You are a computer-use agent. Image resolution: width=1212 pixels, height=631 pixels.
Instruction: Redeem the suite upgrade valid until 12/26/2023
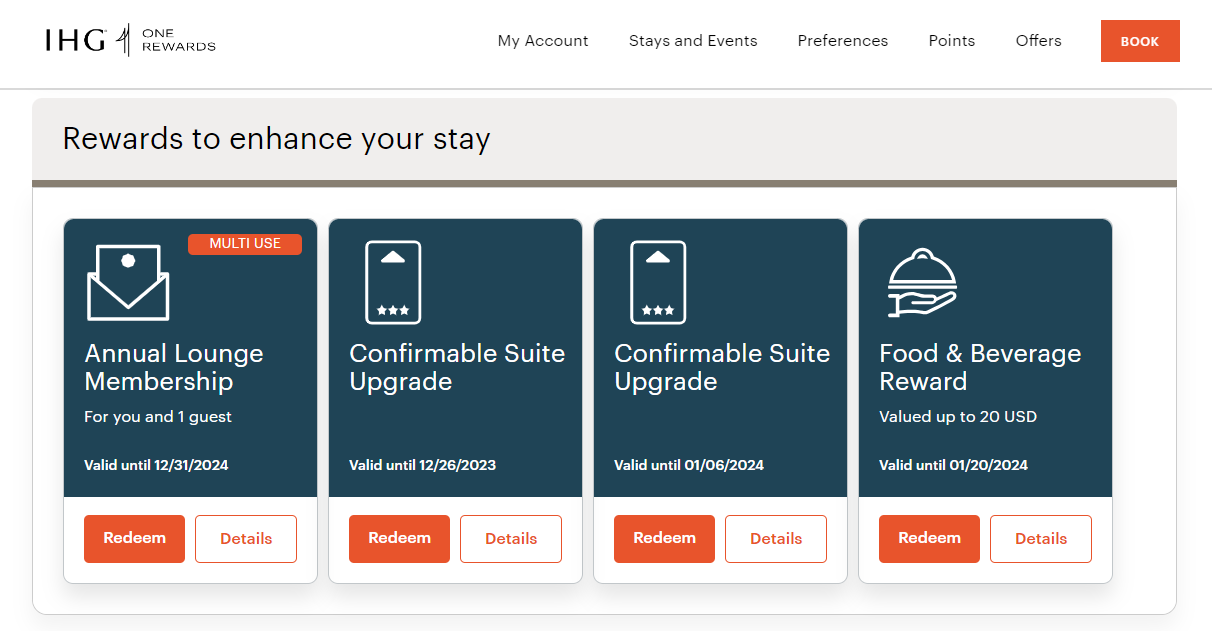(399, 538)
